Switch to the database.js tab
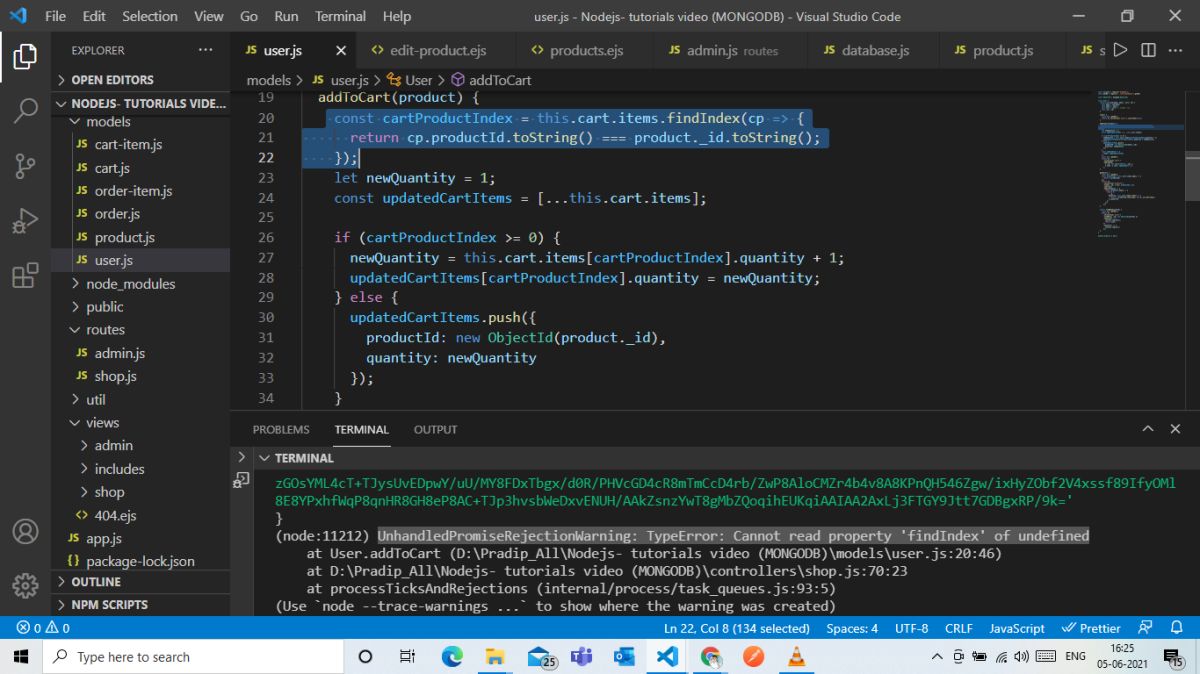The height and width of the screenshot is (674, 1200). [x=874, y=50]
